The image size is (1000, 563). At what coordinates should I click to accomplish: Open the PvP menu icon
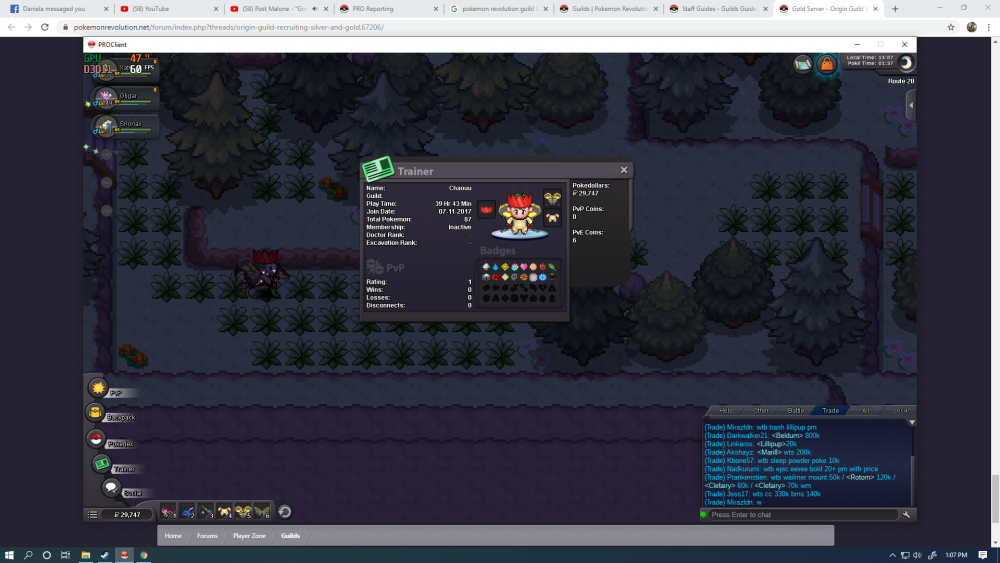98,387
